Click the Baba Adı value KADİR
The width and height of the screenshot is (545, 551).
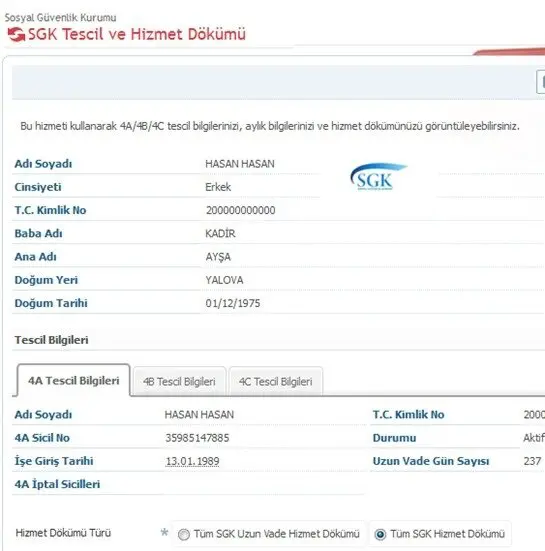point(220,233)
